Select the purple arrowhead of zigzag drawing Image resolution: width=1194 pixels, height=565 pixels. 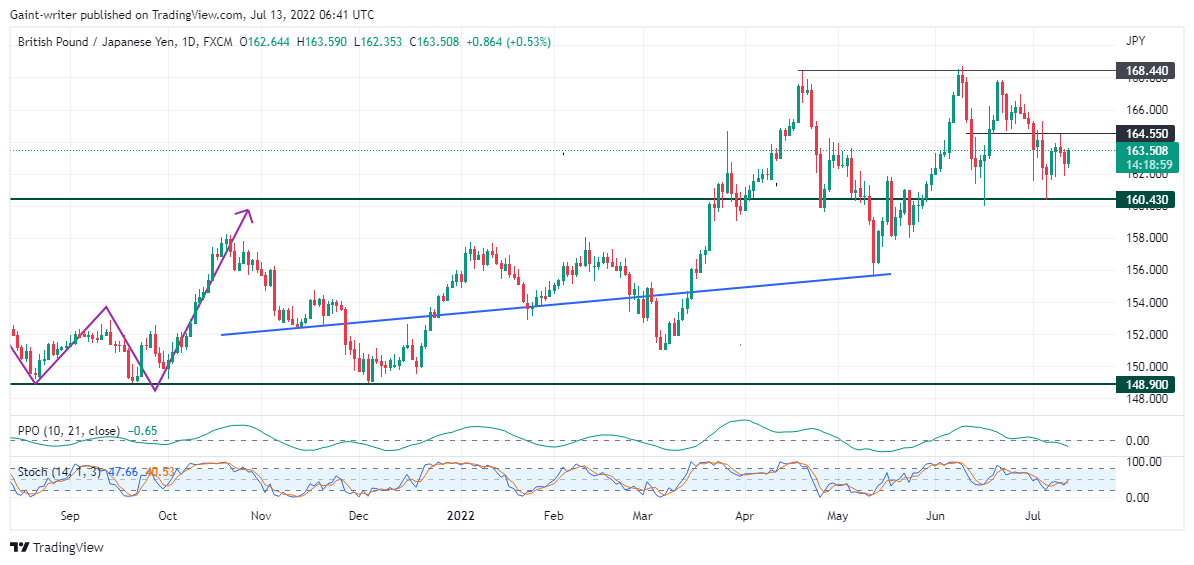pos(245,213)
